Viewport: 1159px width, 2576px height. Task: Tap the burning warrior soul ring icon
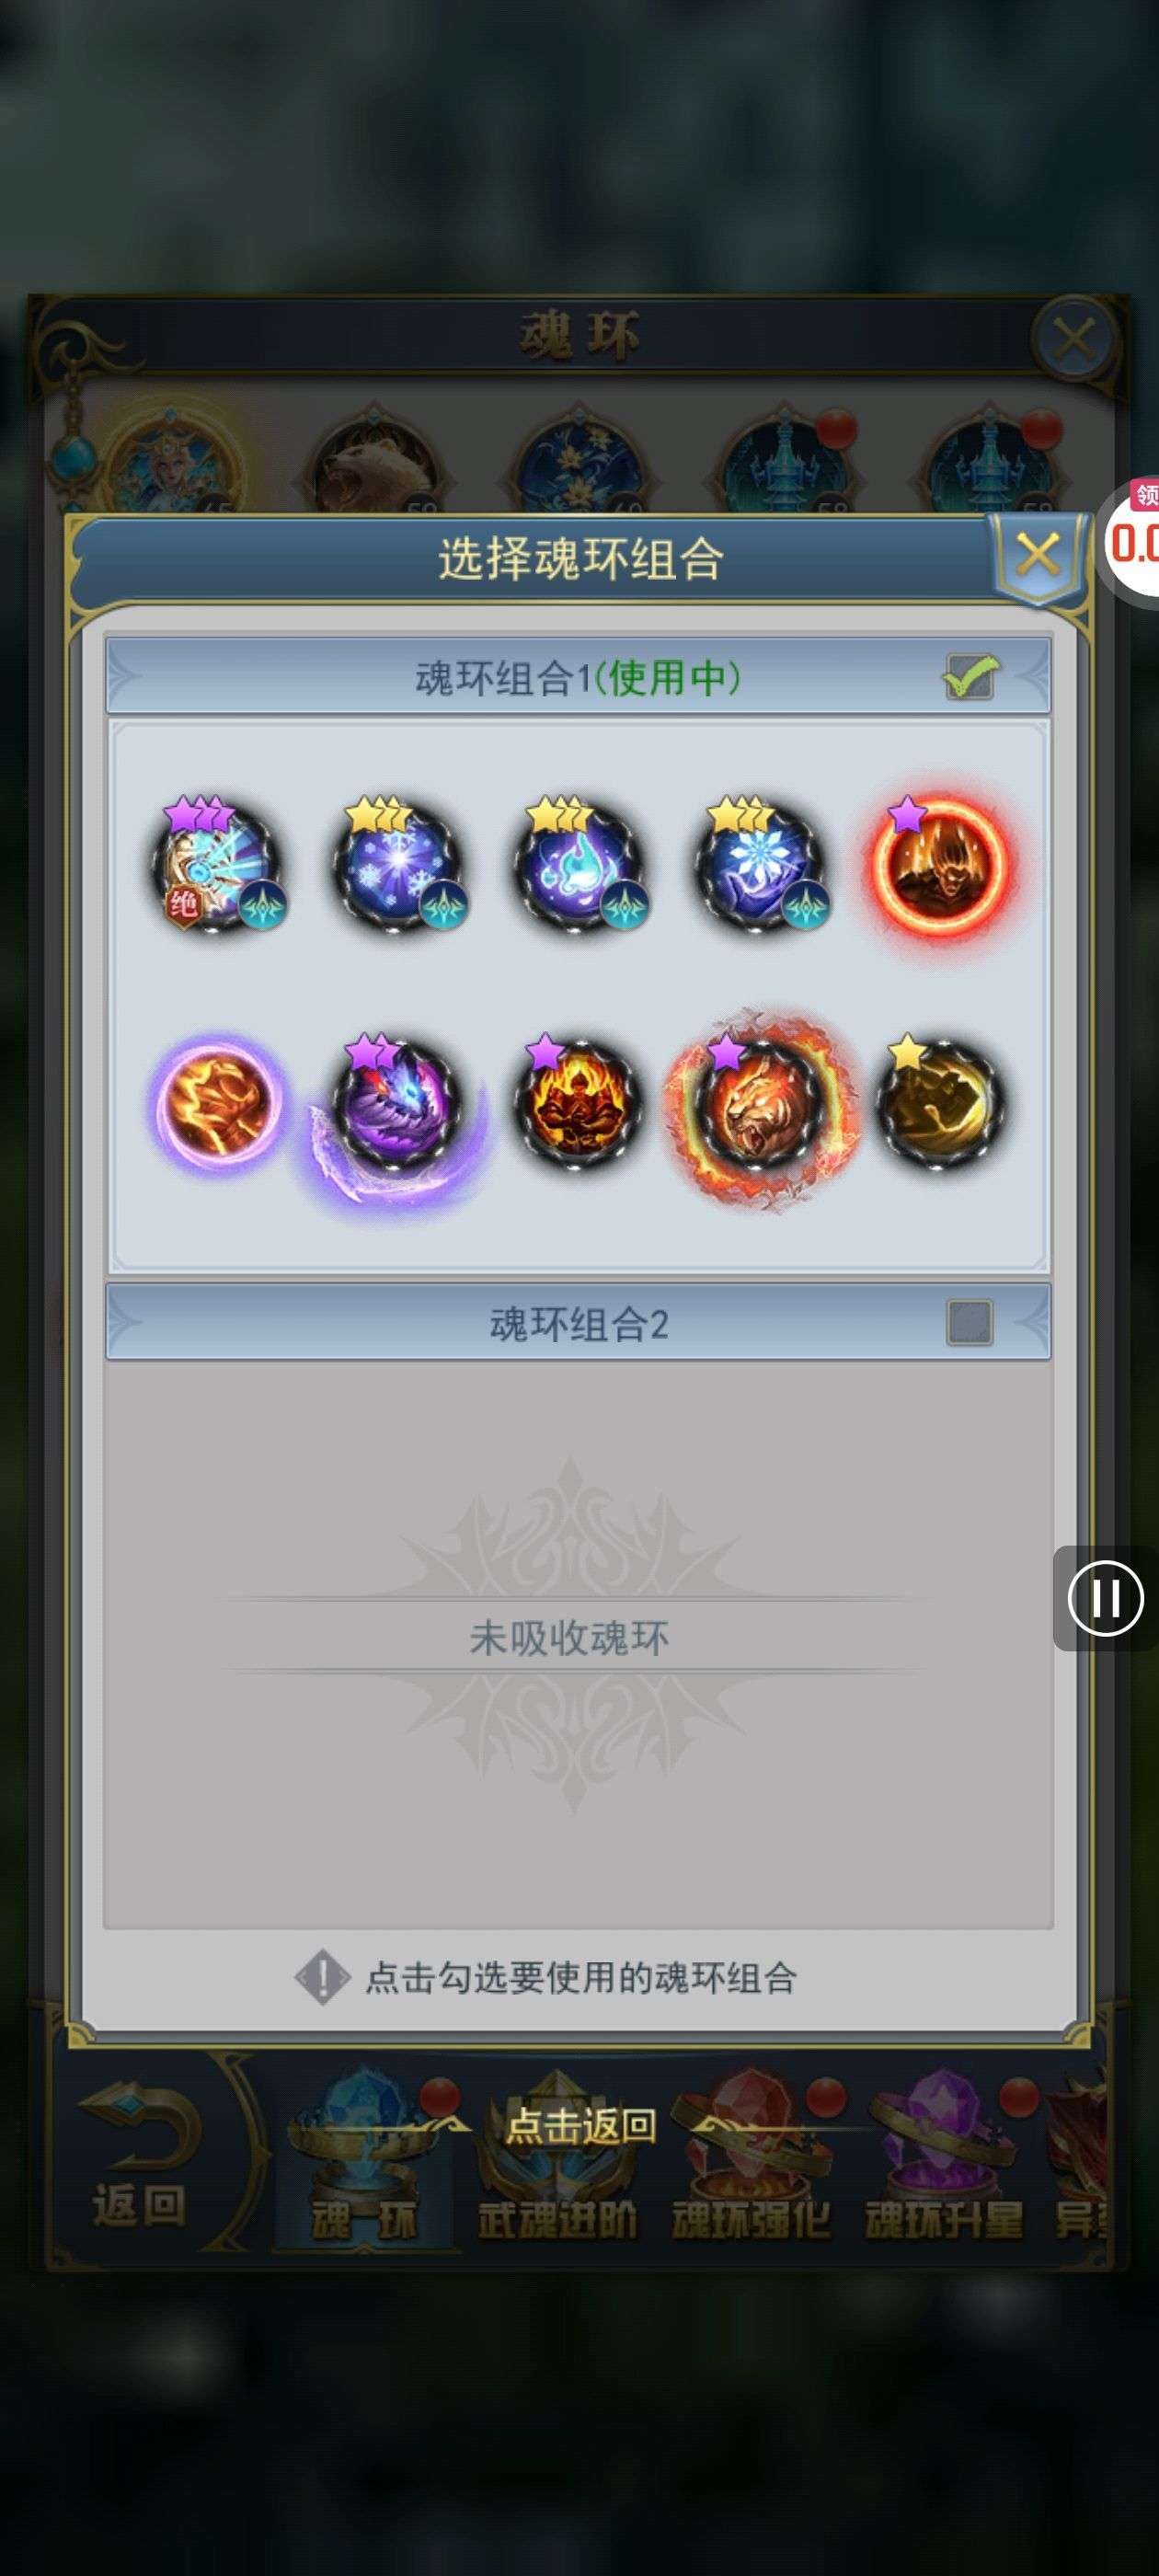coord(579,1102)
